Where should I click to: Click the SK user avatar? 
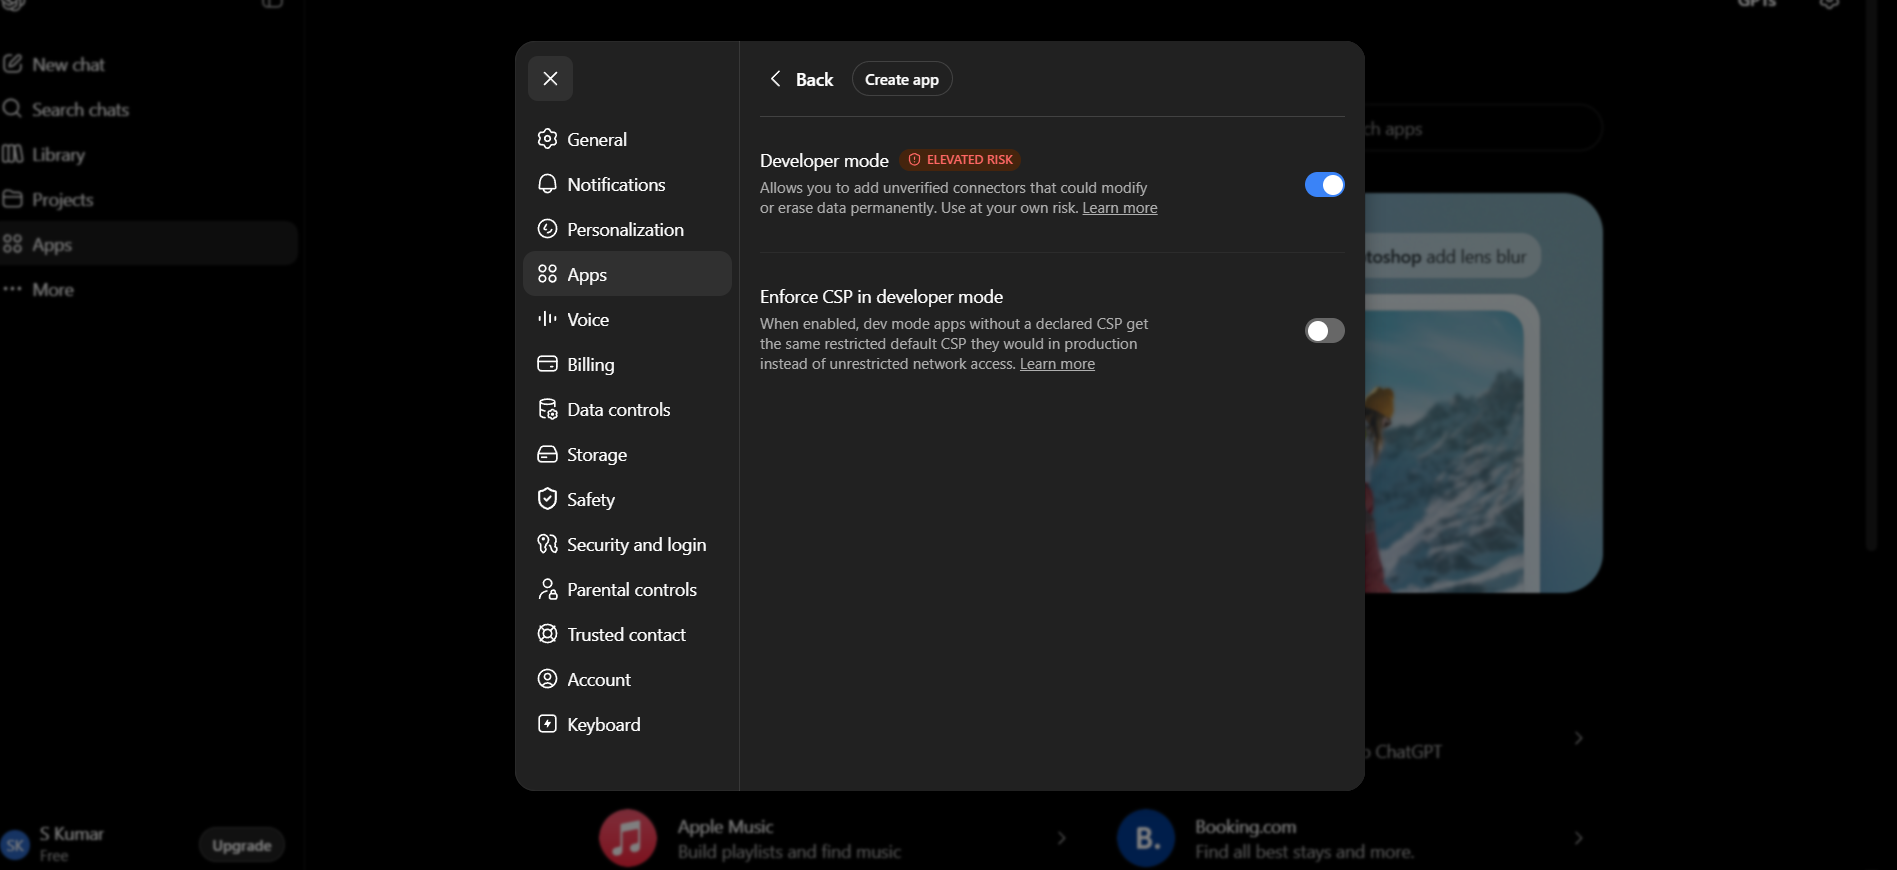(15, 845)
